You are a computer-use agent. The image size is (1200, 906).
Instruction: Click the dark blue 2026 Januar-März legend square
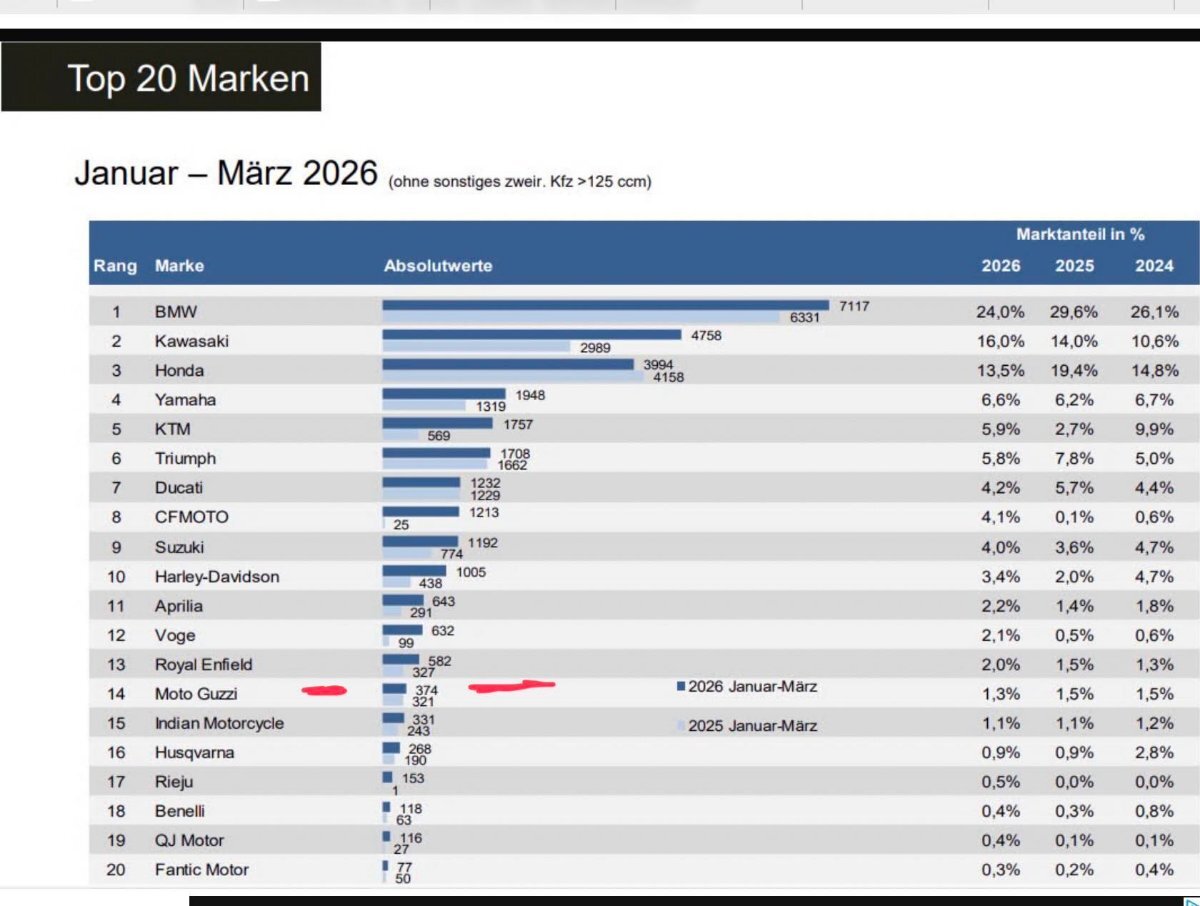pyautogui.click(x=681, y=687)
